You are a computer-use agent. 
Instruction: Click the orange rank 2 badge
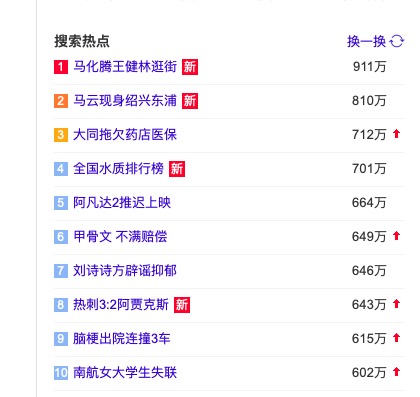click(61, 101)
